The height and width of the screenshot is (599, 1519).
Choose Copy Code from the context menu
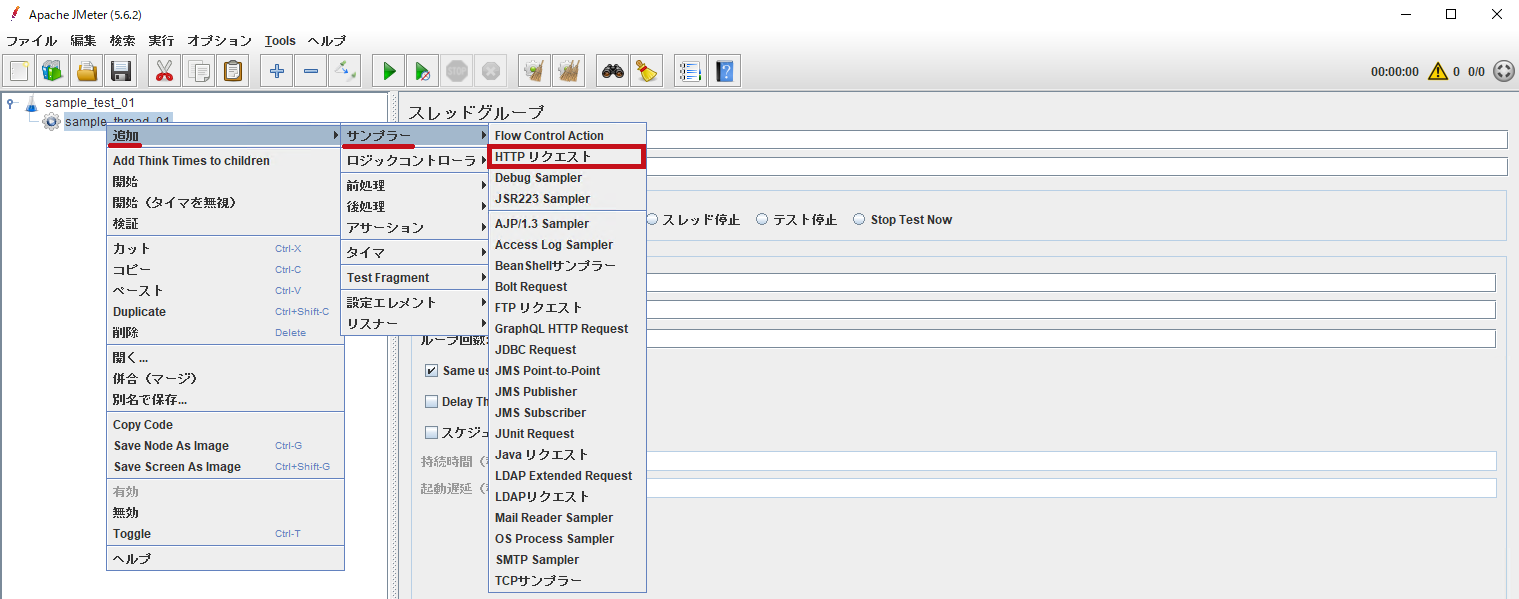(x=225, y=425)
